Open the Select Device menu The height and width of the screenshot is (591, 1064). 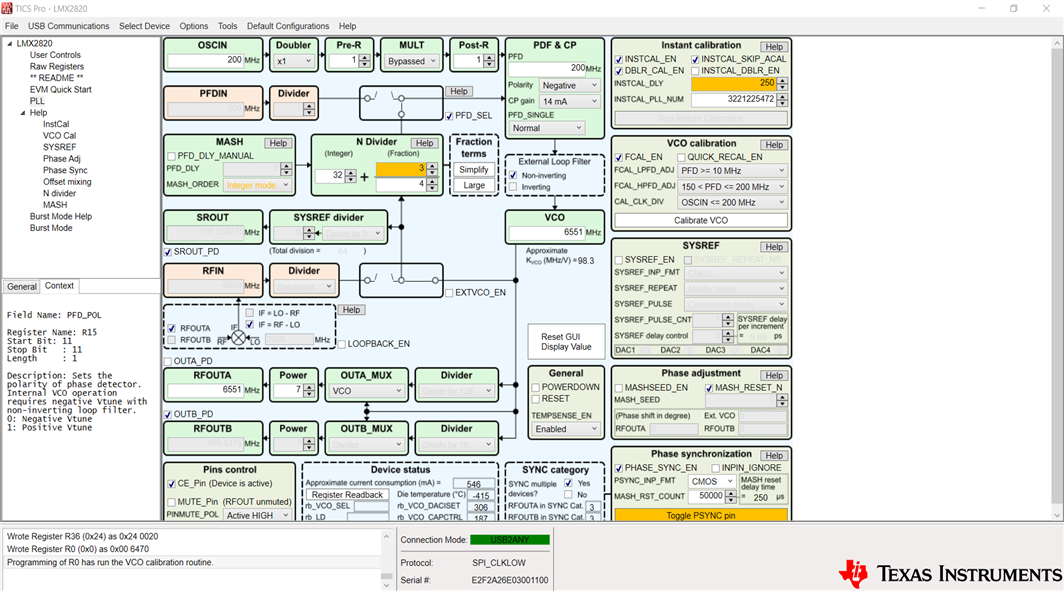click(144, 26)
